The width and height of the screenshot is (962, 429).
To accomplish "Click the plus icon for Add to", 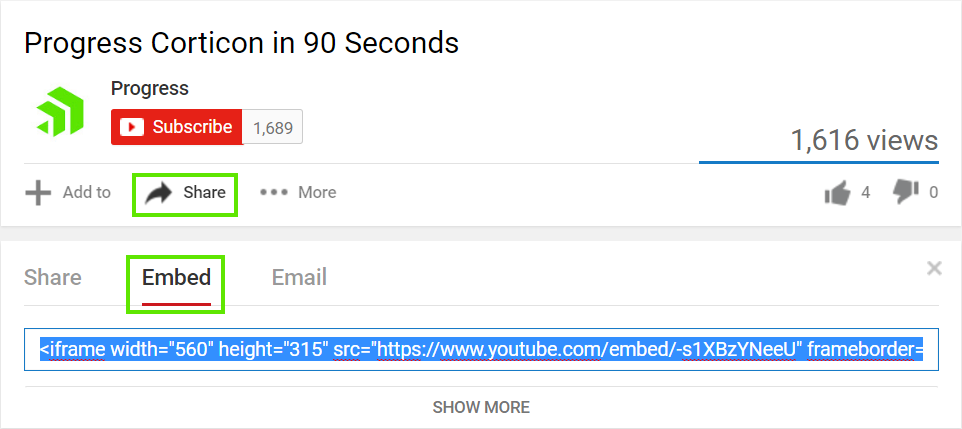I will tap(38, 192).
